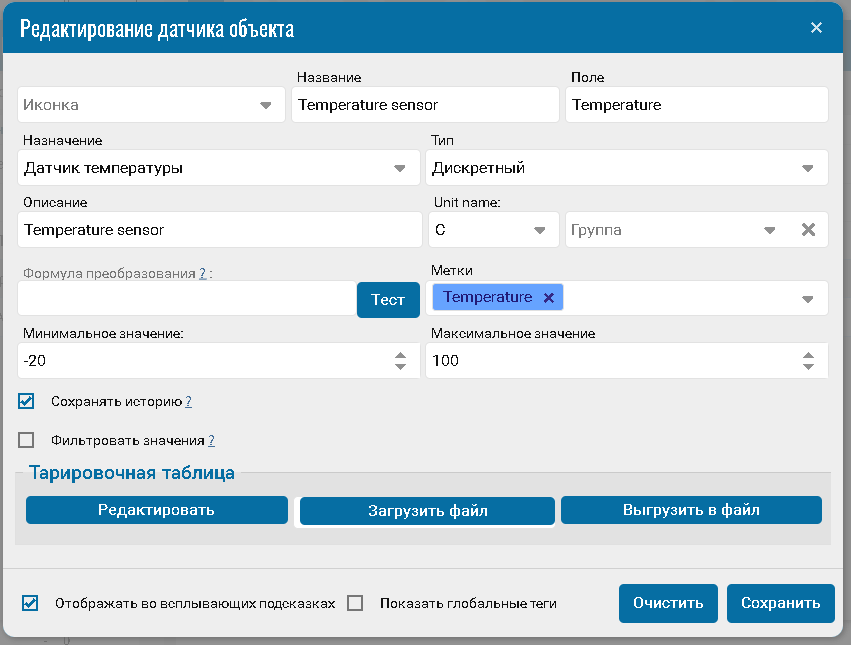The image size is (851, 645).
Task: Click Загрузить файл for calibration table
Action: click(x=427, y=511)
